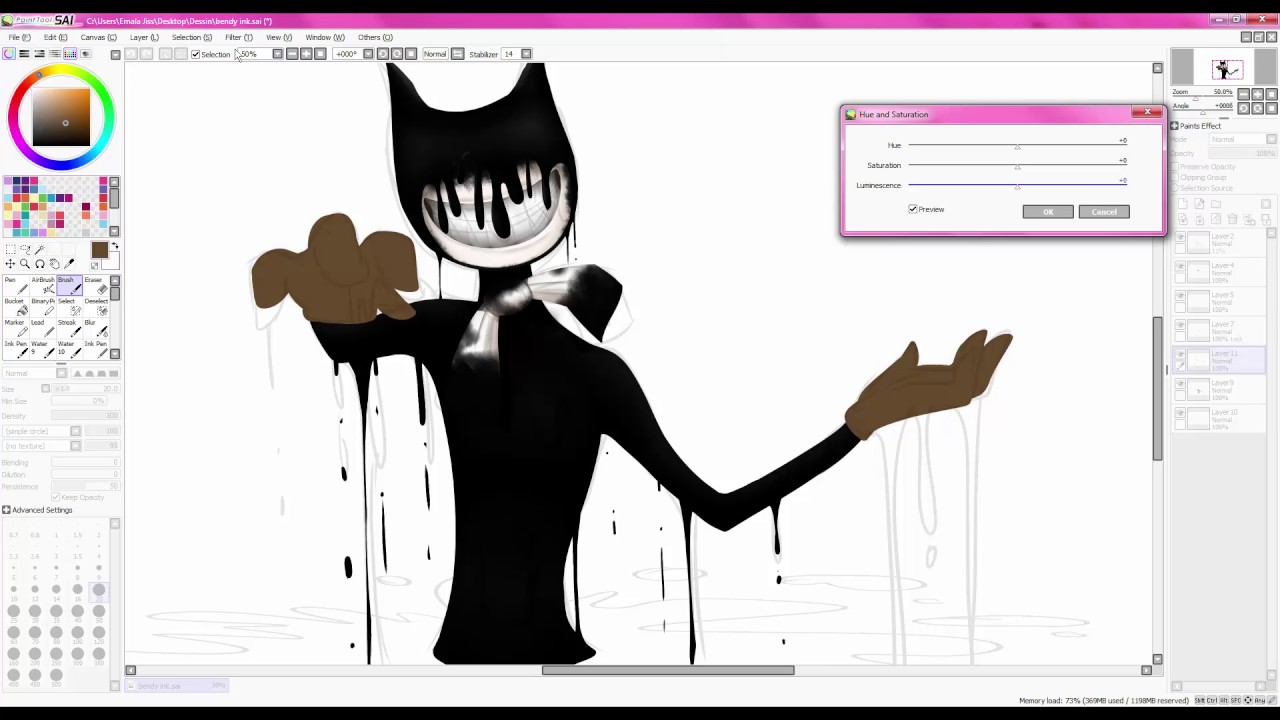The width and height of the screenshot is (1280, 720).
Task: Select the Marker tool
Action: pyautogui.click(x=15, y=327)
